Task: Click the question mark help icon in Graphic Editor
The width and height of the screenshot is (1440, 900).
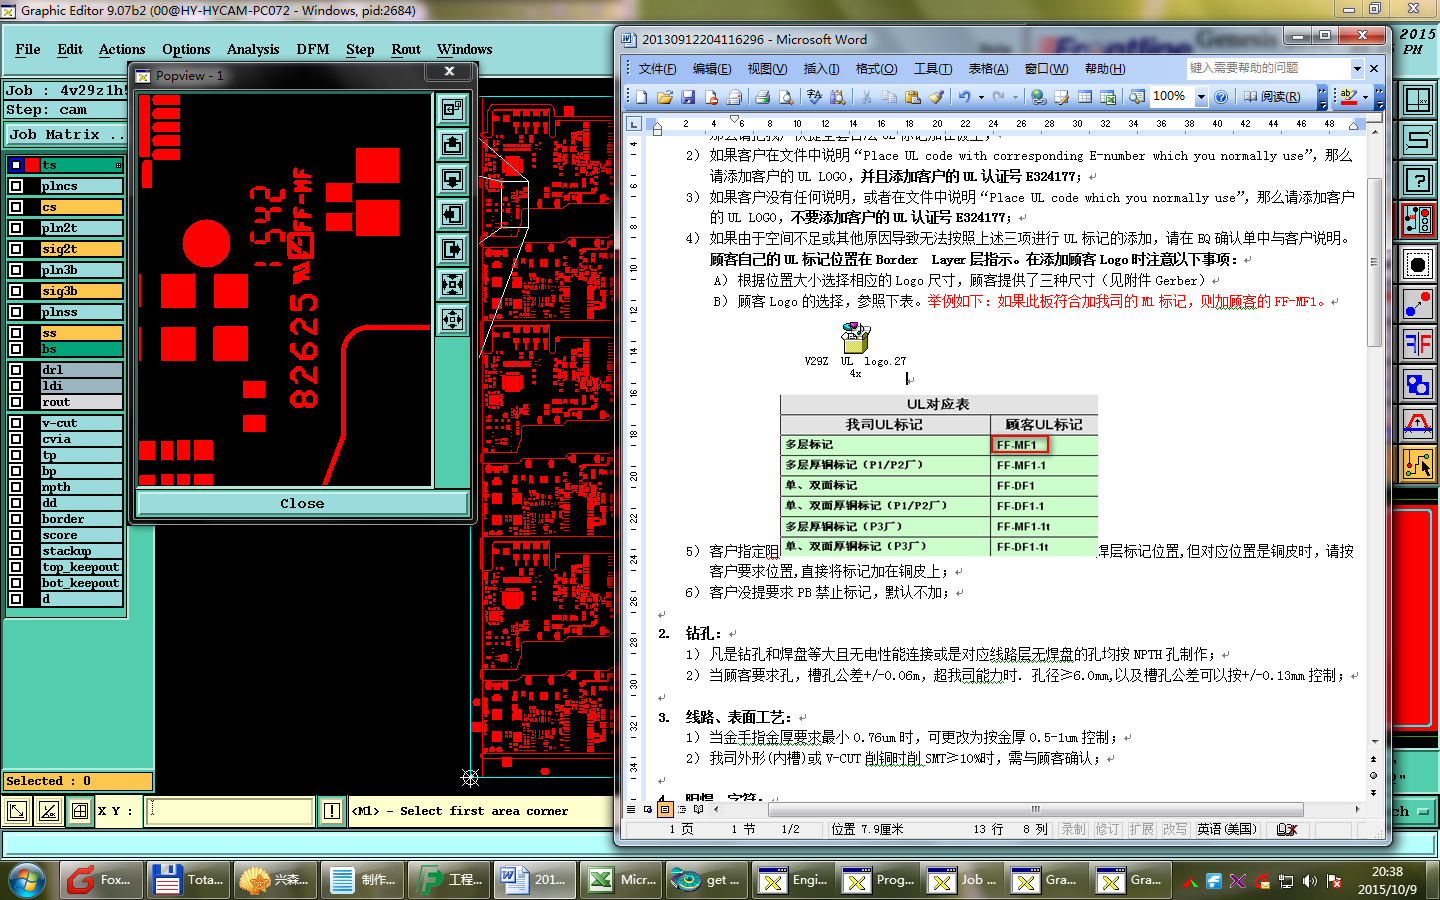Action: pos(1418,180)
